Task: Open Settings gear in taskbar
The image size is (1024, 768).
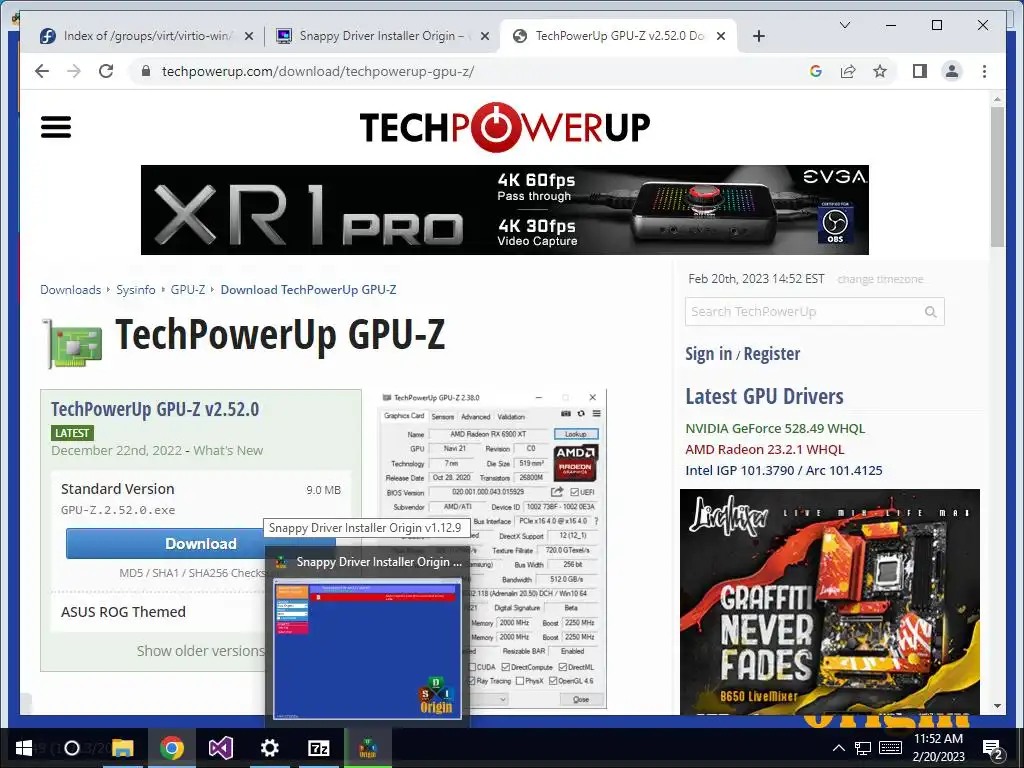Action: pos(270,748)
